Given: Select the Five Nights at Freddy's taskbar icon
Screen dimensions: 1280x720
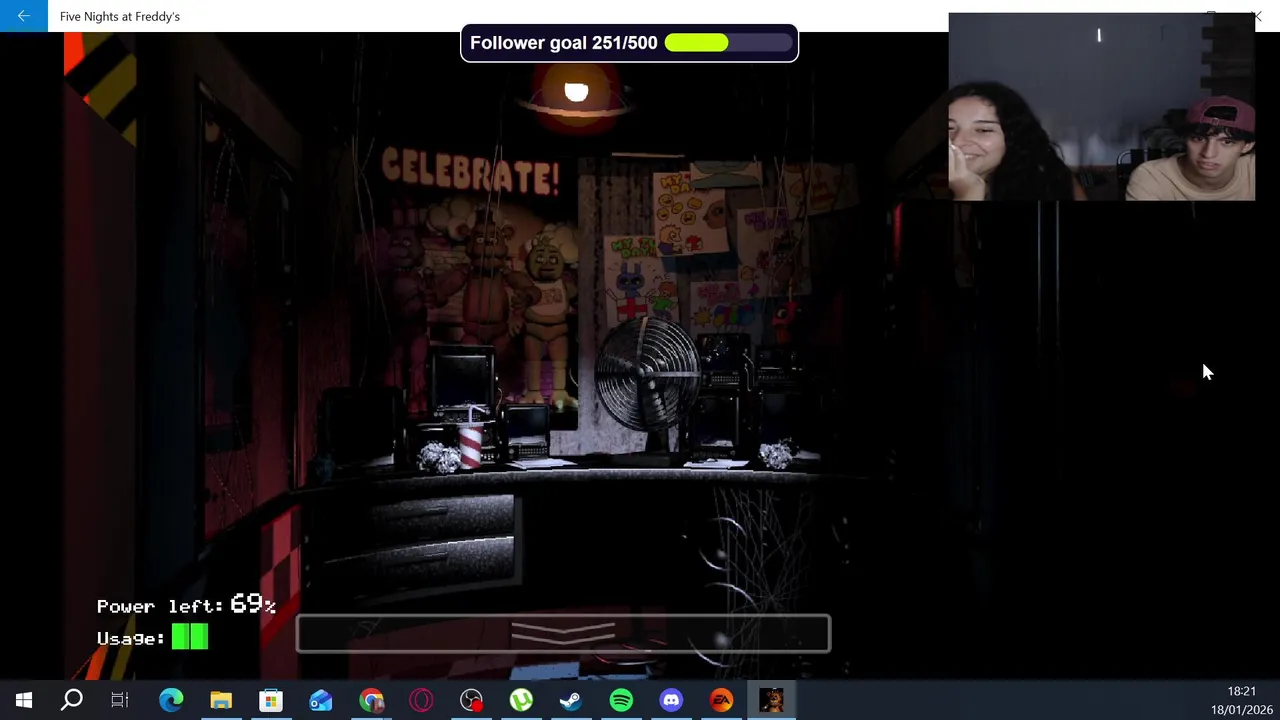Looking at the screenshot, I should (x=771, y=700).
